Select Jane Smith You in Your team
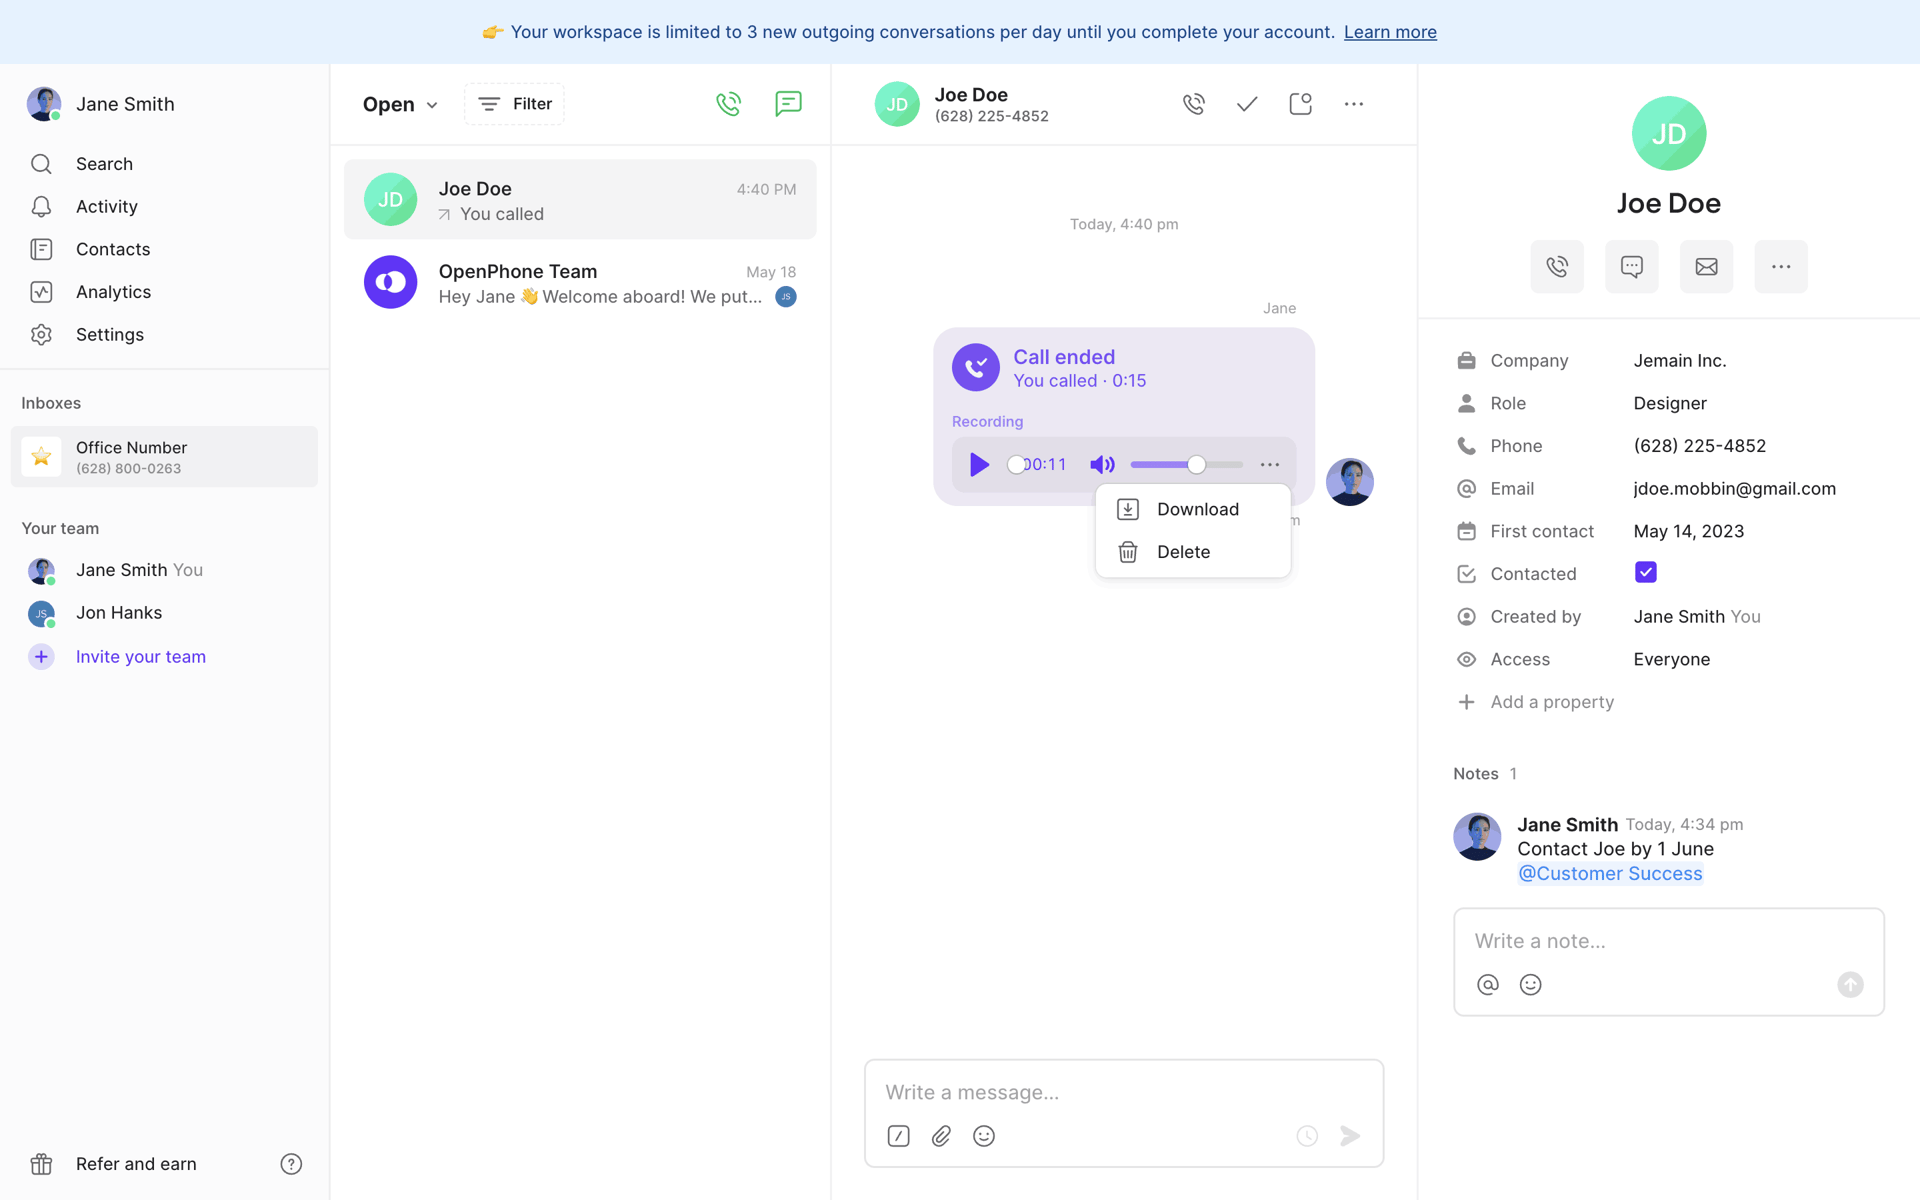The image size is (1920, 1200). 139,570
